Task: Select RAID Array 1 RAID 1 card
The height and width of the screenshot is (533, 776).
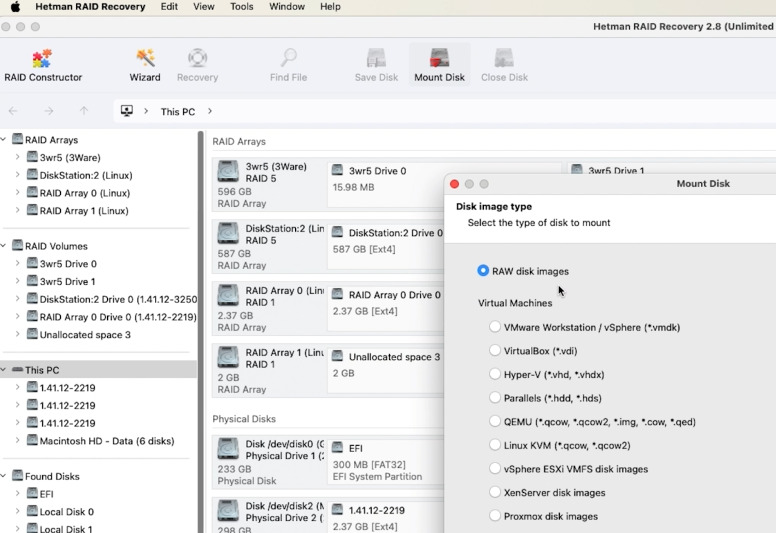Action: click(268, 370)
